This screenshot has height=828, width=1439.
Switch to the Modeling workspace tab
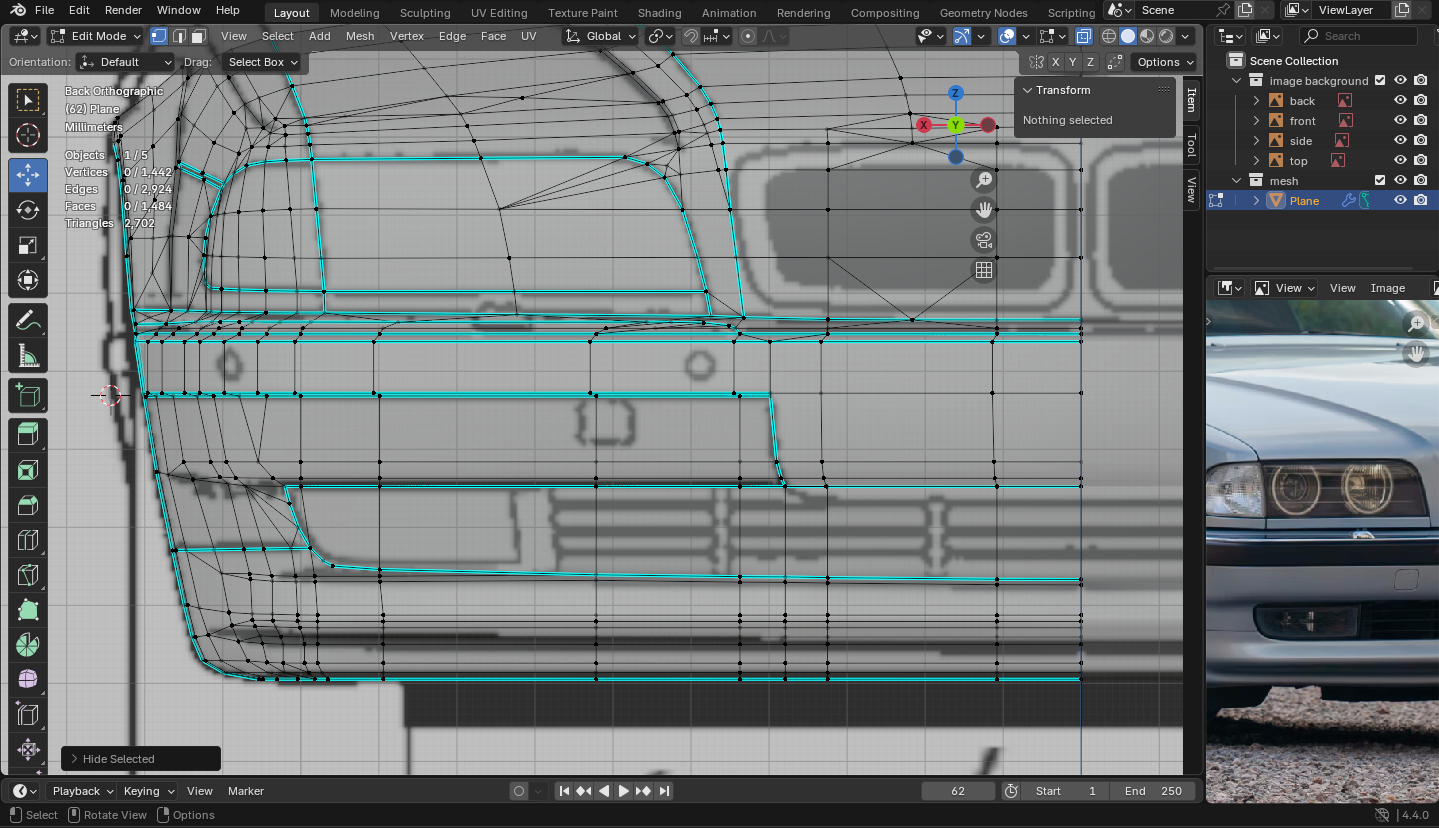pos(354,13)
